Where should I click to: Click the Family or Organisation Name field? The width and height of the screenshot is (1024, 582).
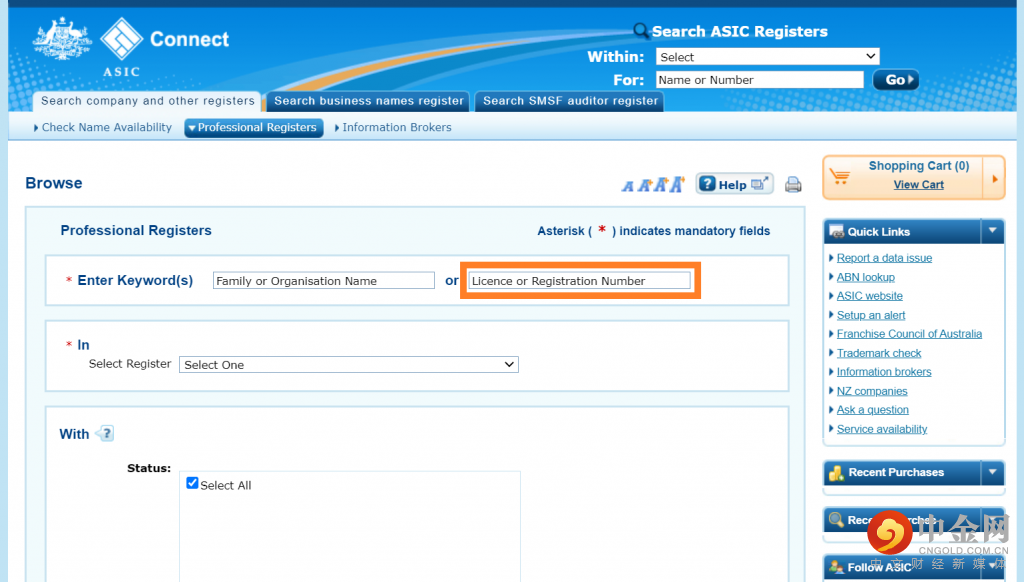pos(323,281)
